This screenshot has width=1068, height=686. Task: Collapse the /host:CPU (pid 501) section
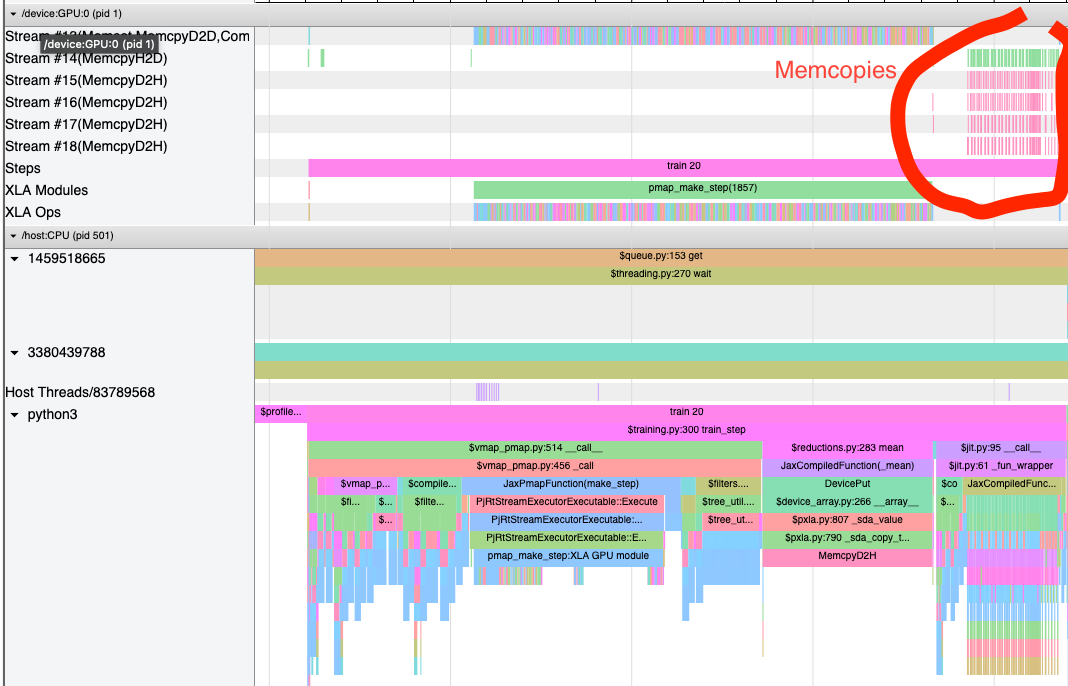(x=12, y=235)
